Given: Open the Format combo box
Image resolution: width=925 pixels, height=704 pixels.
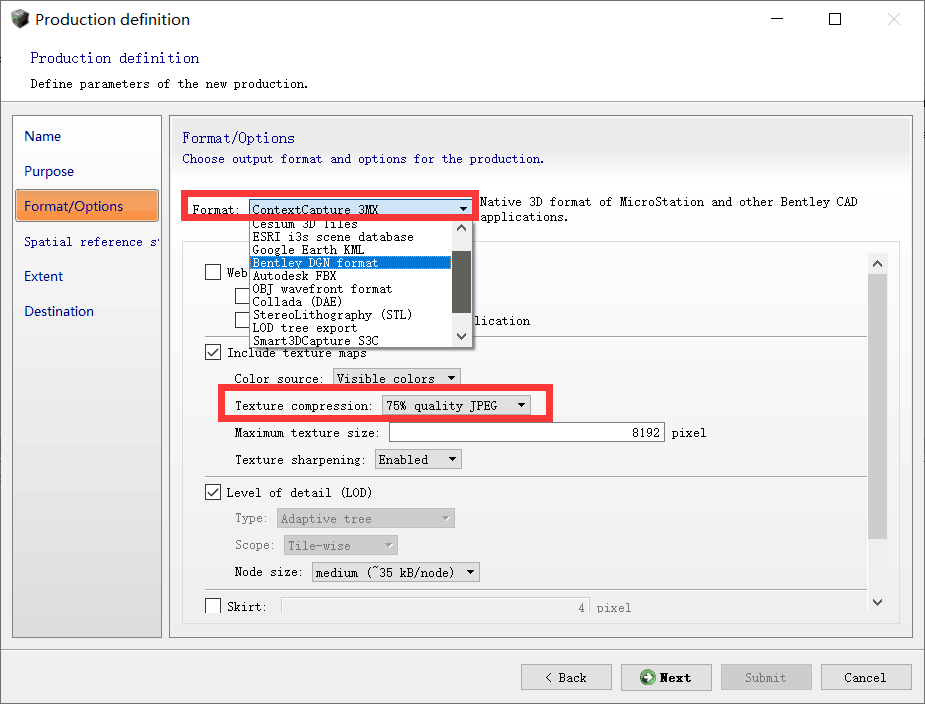Looking at the screenshot, I should pos(360,209).
